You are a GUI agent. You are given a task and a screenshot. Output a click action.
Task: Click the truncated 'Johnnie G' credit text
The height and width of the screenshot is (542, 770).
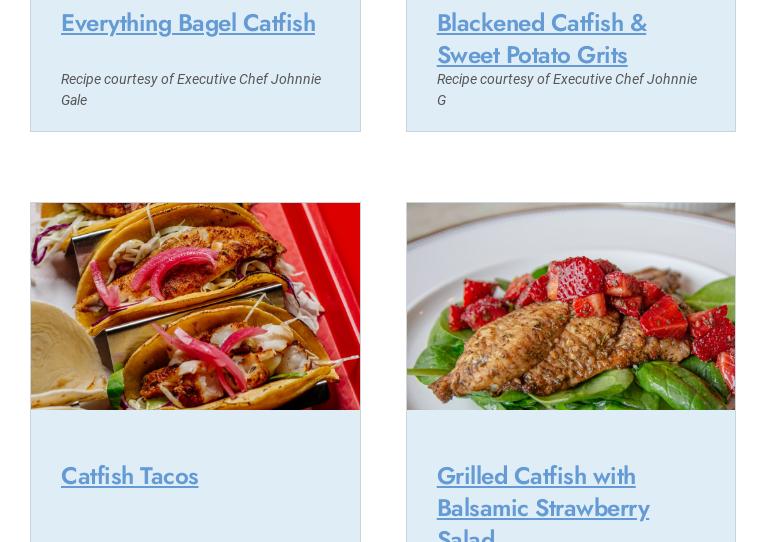567,89
